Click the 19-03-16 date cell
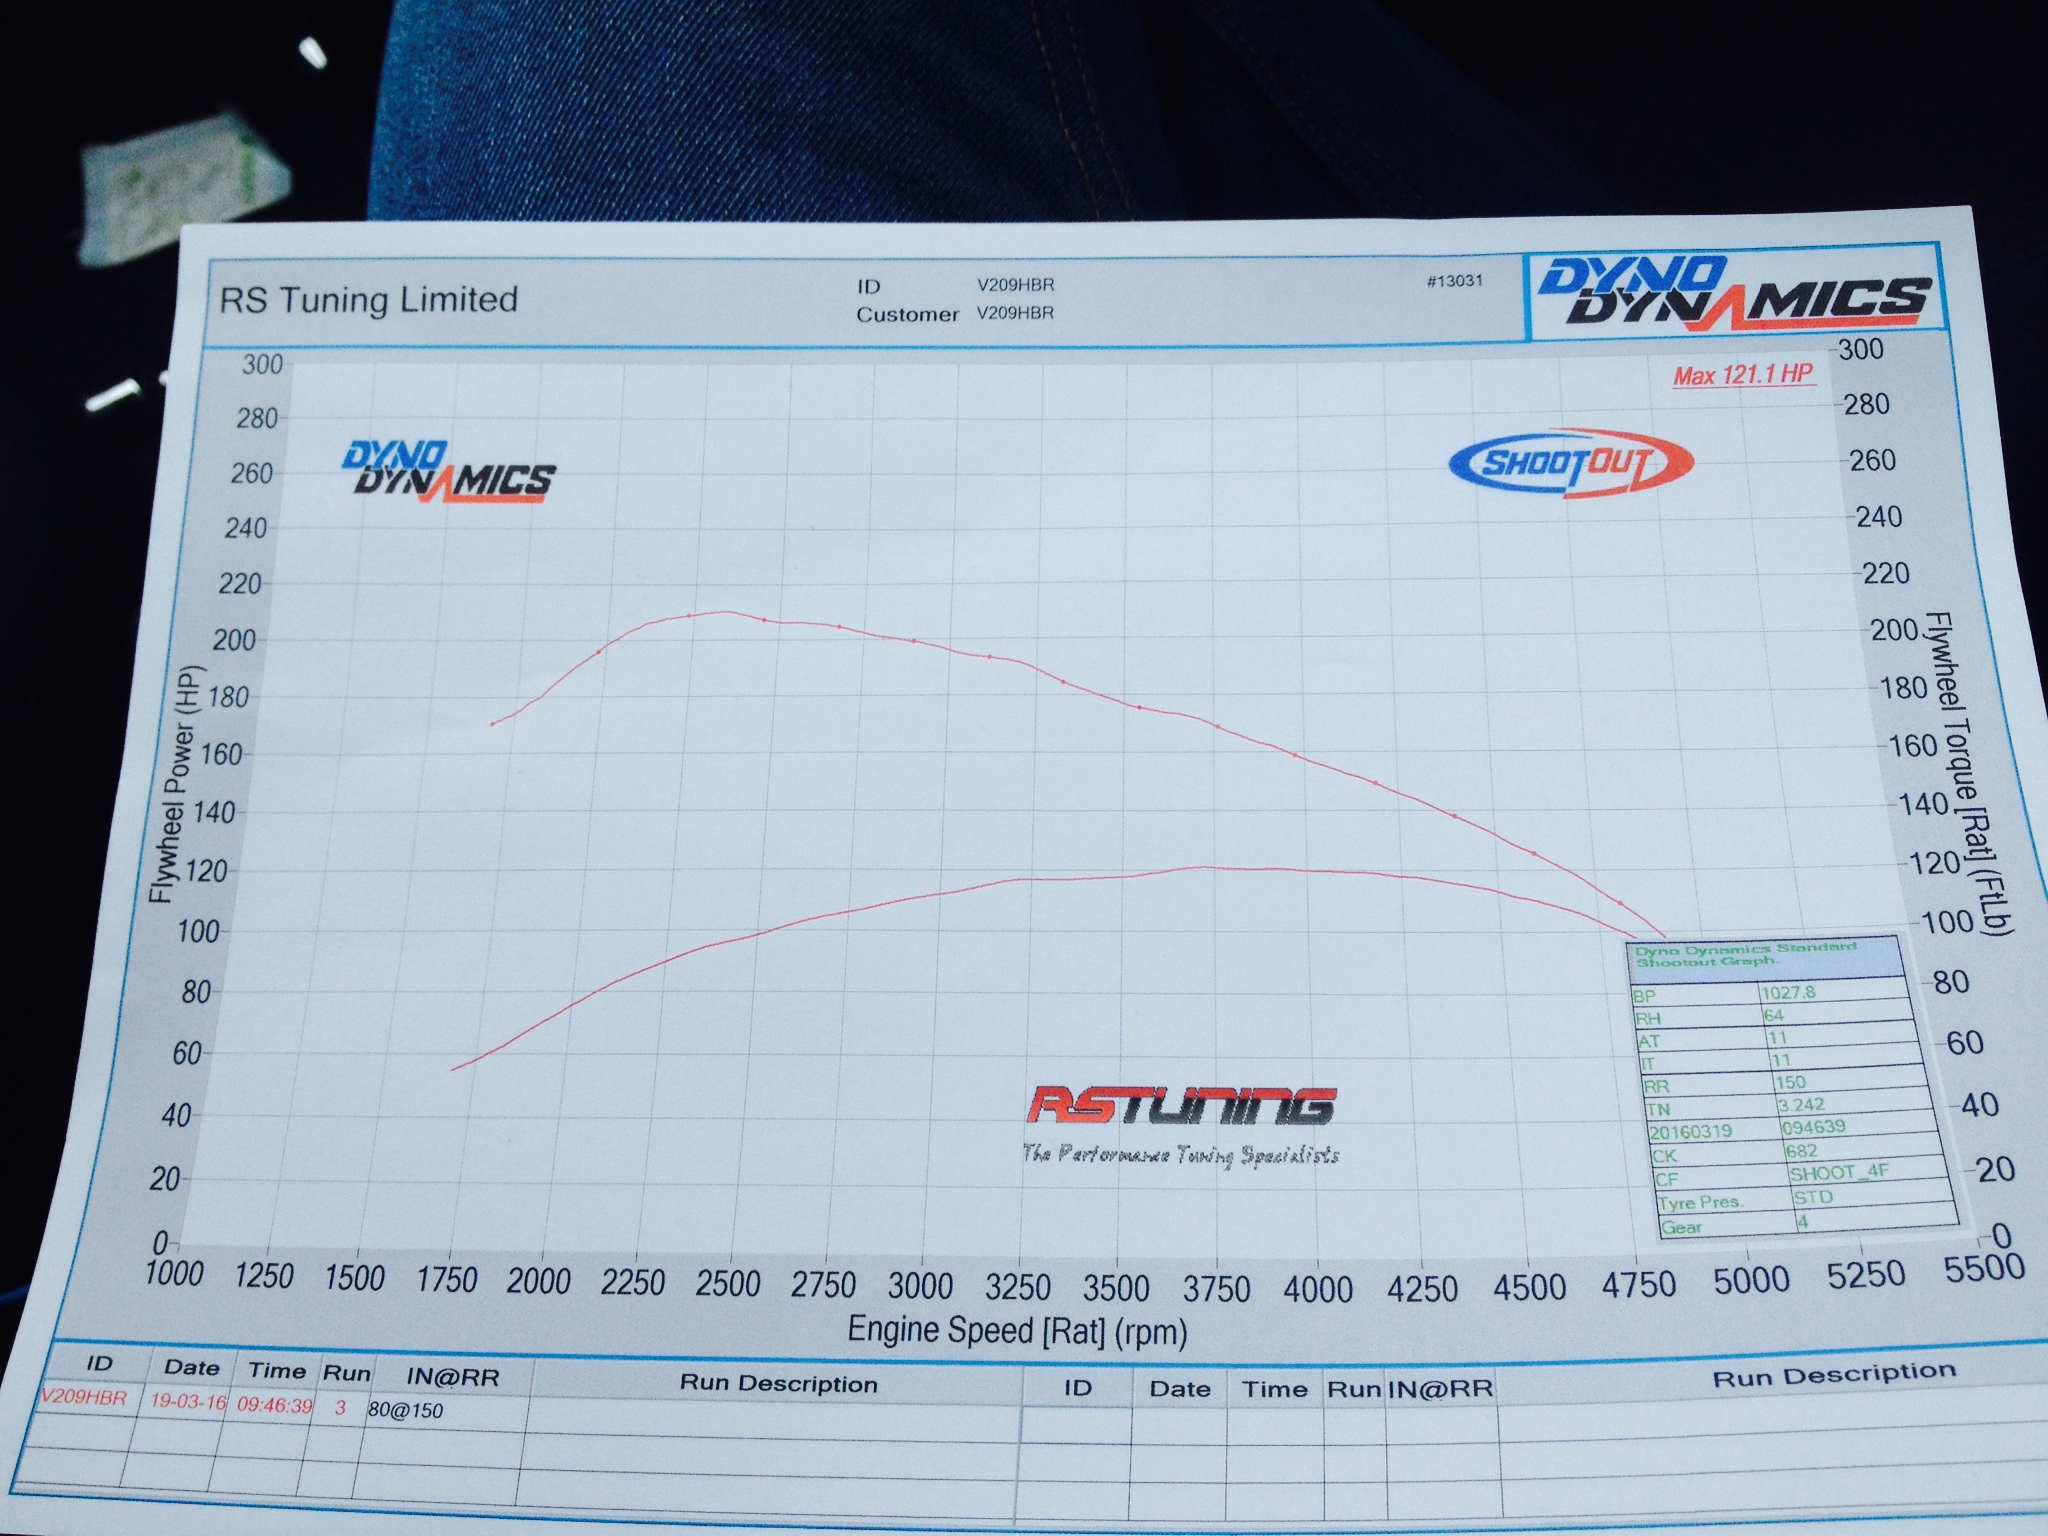The image size is (2048, 1536). click(x=188, y=1402)
